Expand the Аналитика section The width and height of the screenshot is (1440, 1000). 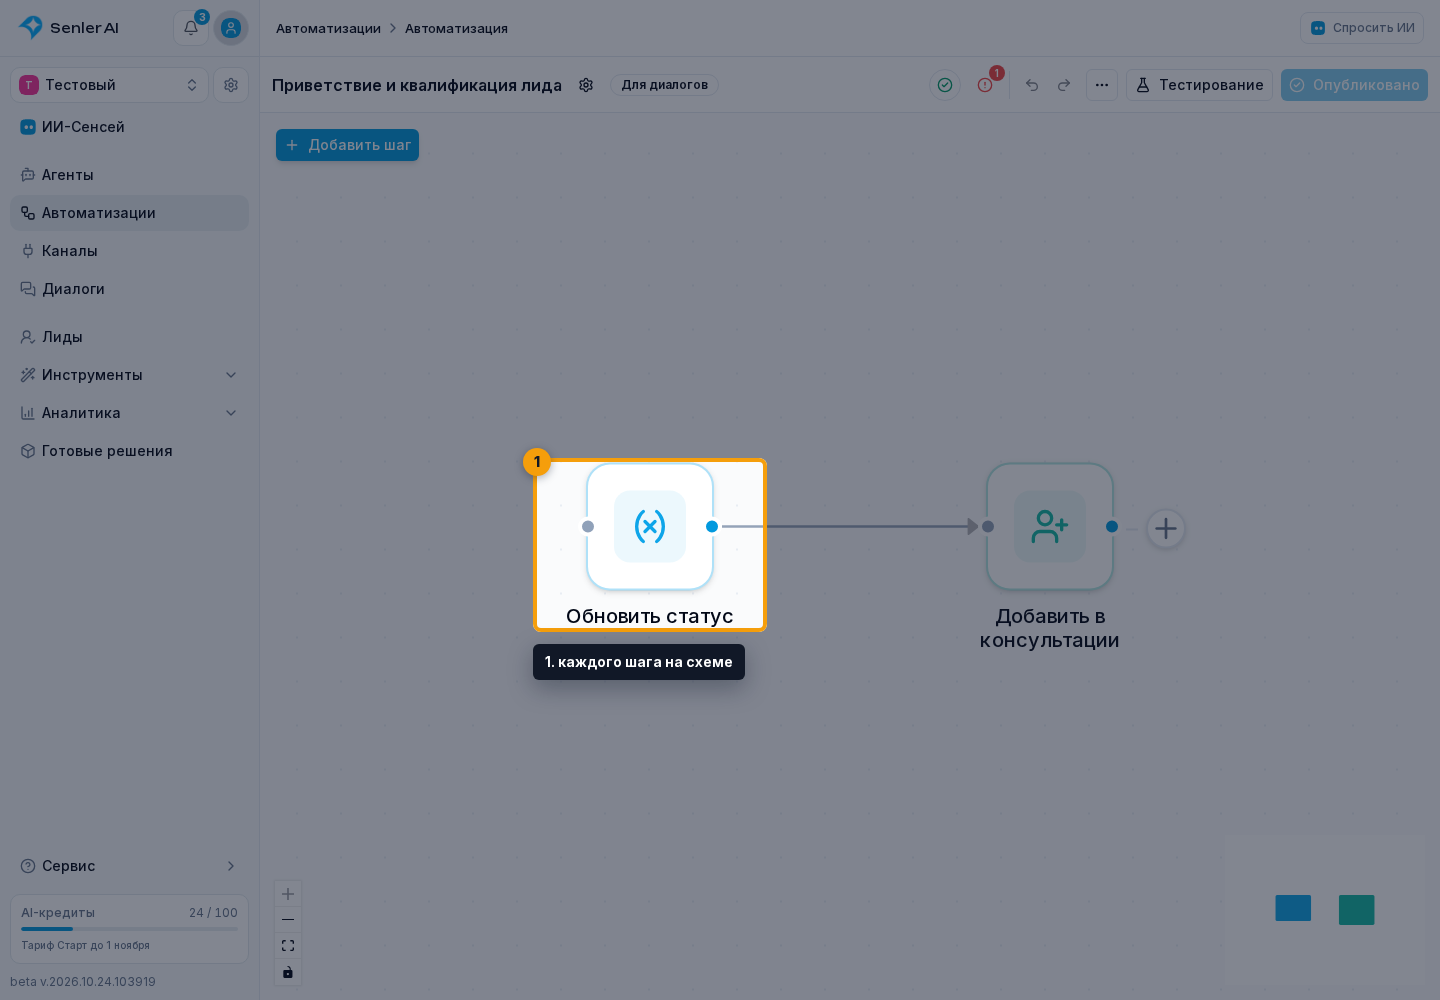point(130,413)
